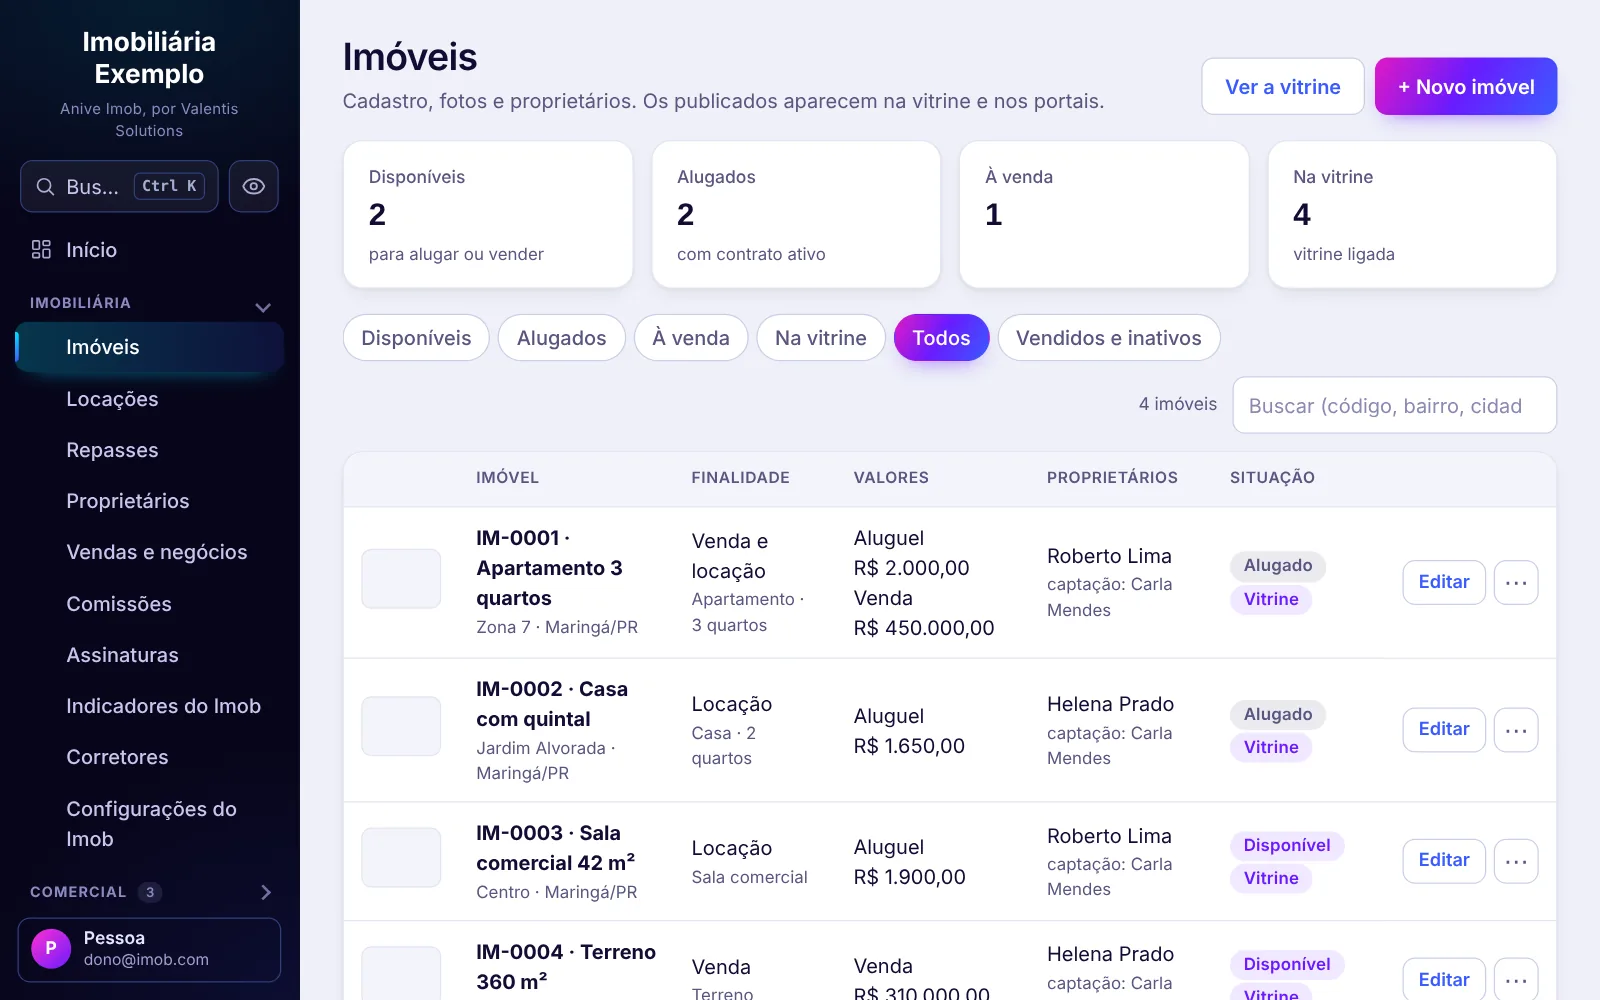Open Comissões section

click(x=150, y=604)
